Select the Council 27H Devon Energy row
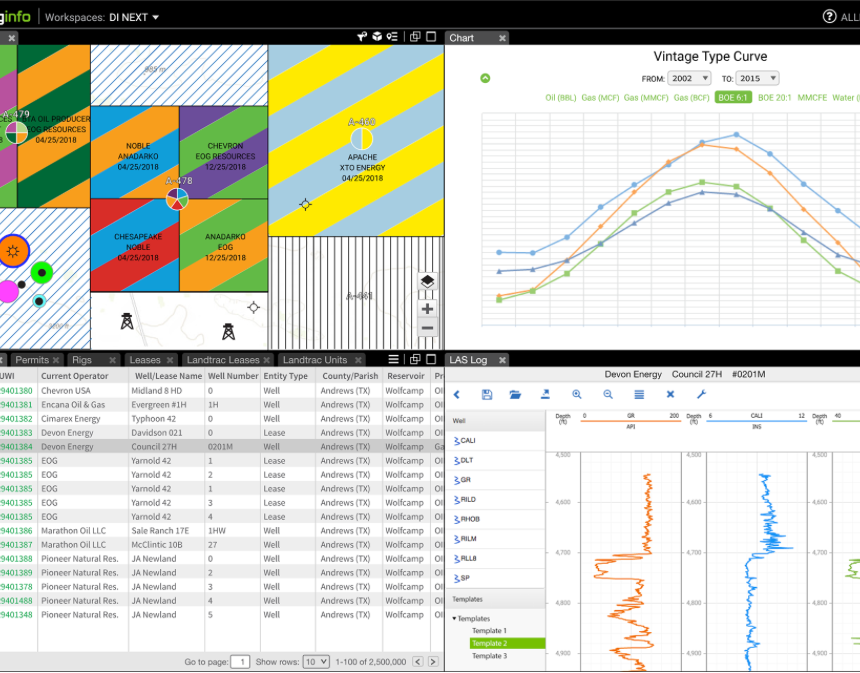Viewport: 860px width, 673px height. tap(222, 446)
